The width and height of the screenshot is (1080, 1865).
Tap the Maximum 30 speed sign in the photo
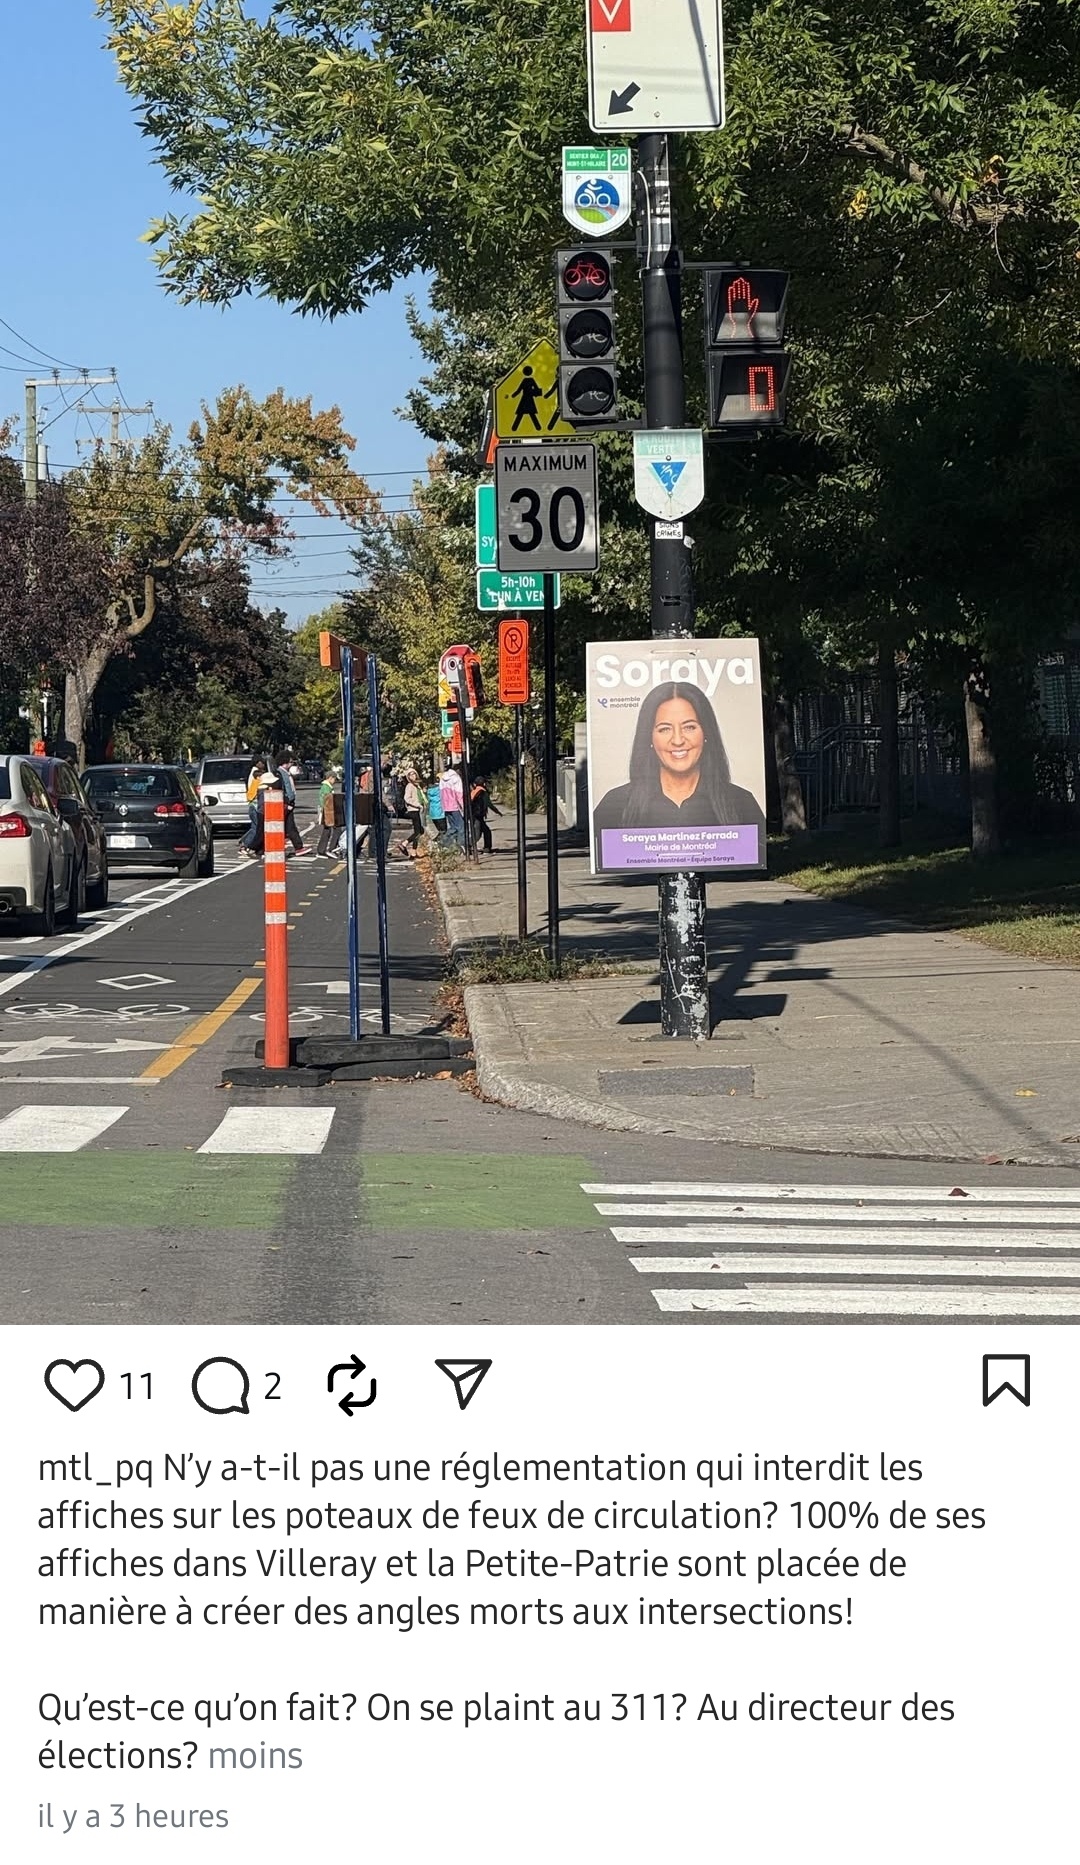[x=547, y=508]
